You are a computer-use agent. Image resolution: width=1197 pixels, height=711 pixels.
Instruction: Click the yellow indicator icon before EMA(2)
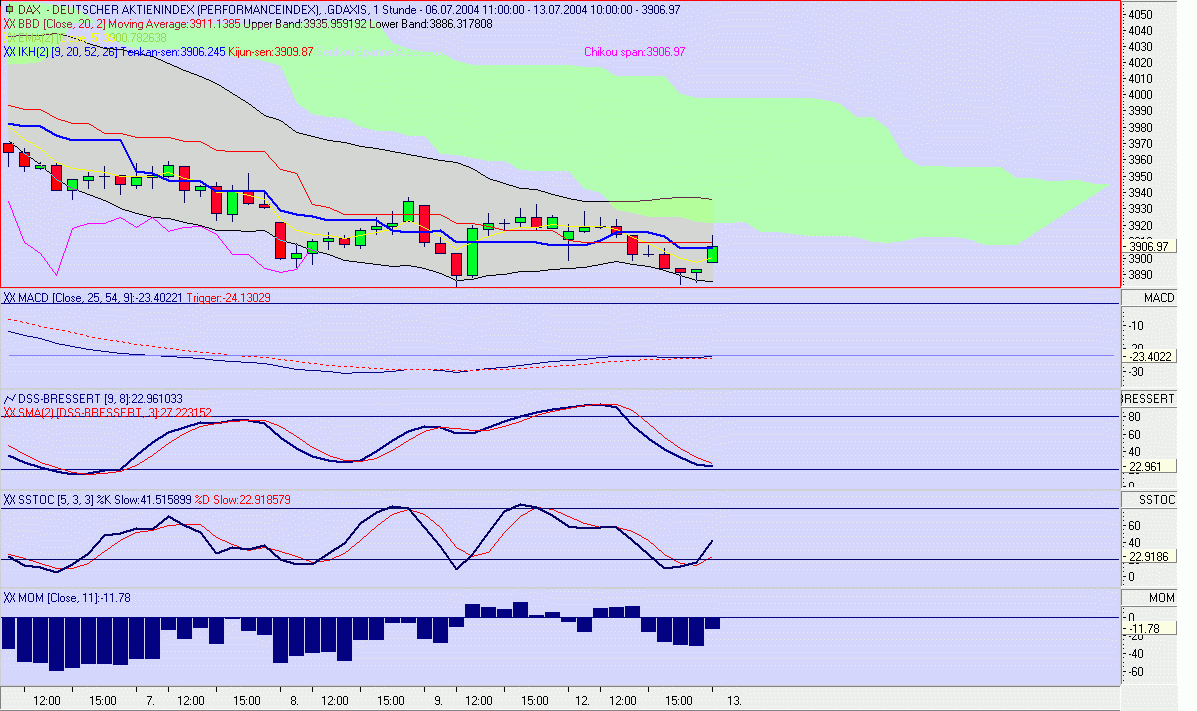pyautogui.click(x=9, y=37)
